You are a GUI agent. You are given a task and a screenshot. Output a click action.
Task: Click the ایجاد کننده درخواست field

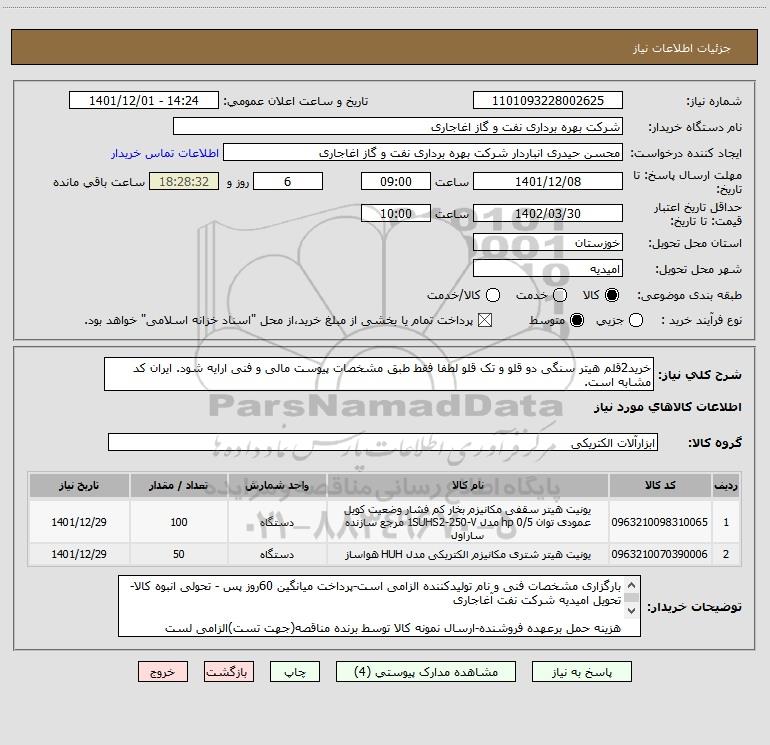click(x=423, y=153)
